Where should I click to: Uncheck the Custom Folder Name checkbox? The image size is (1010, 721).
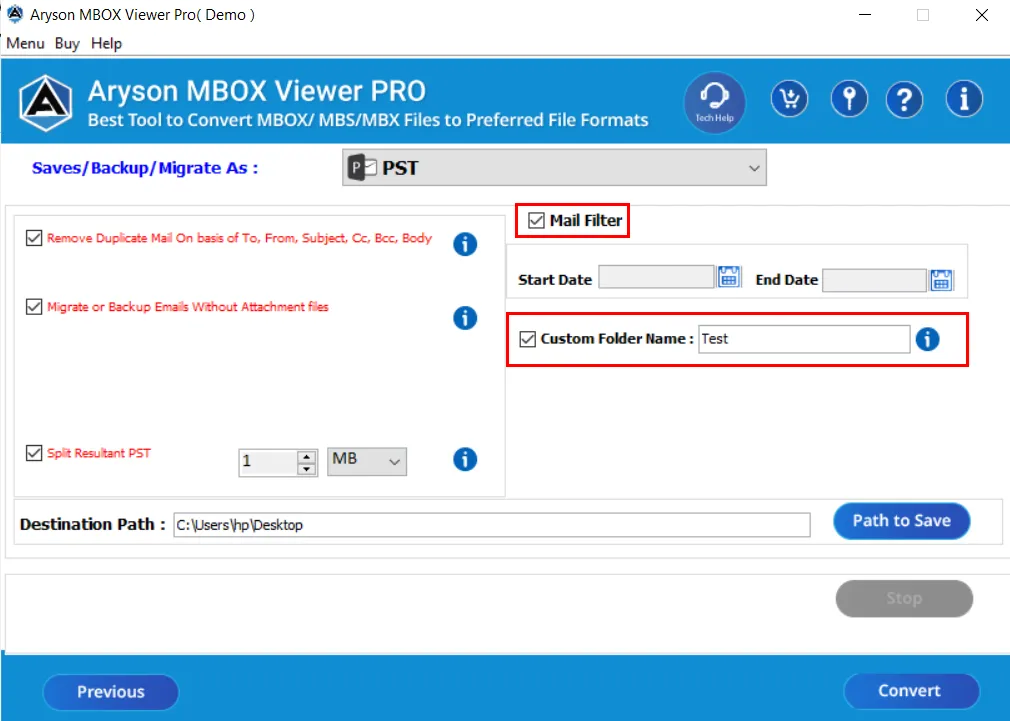pos(528,339)
